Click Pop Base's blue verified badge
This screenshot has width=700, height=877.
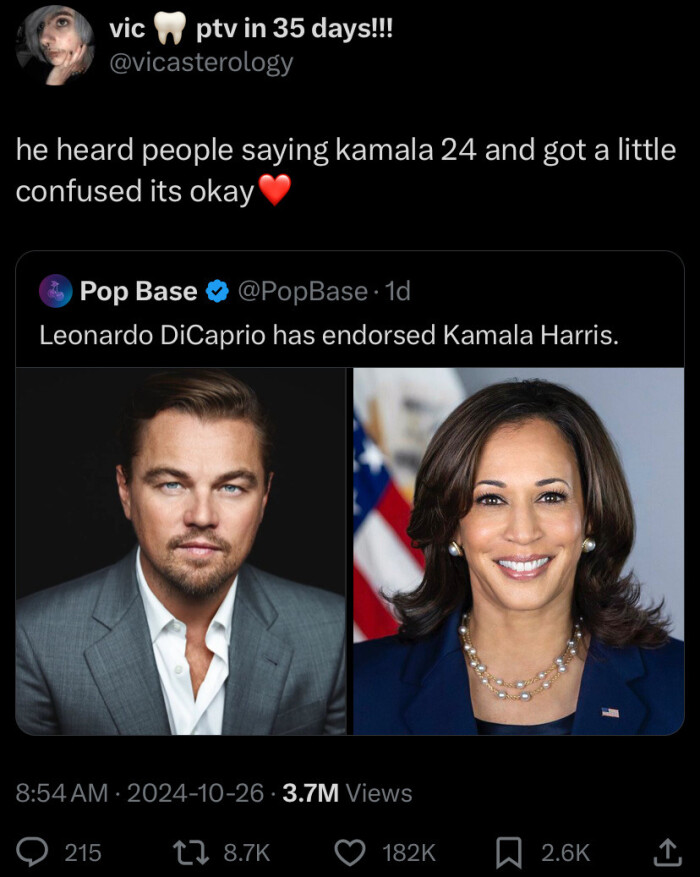click(217, 291)
